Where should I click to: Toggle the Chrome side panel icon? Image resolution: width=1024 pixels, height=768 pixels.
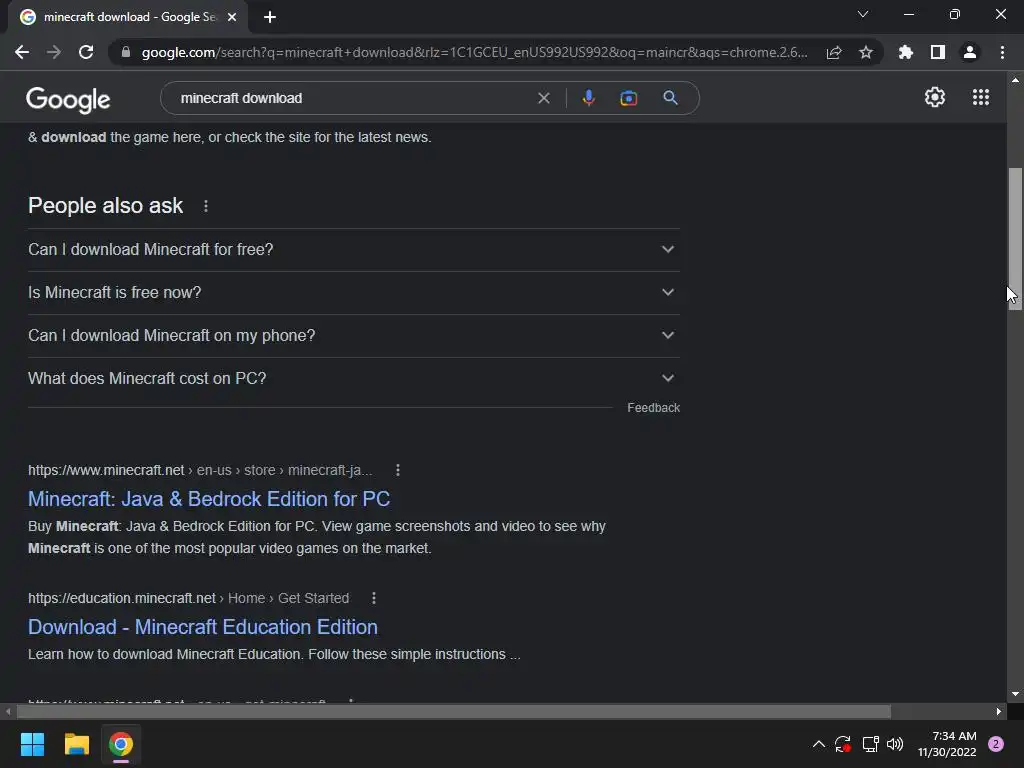938,52
